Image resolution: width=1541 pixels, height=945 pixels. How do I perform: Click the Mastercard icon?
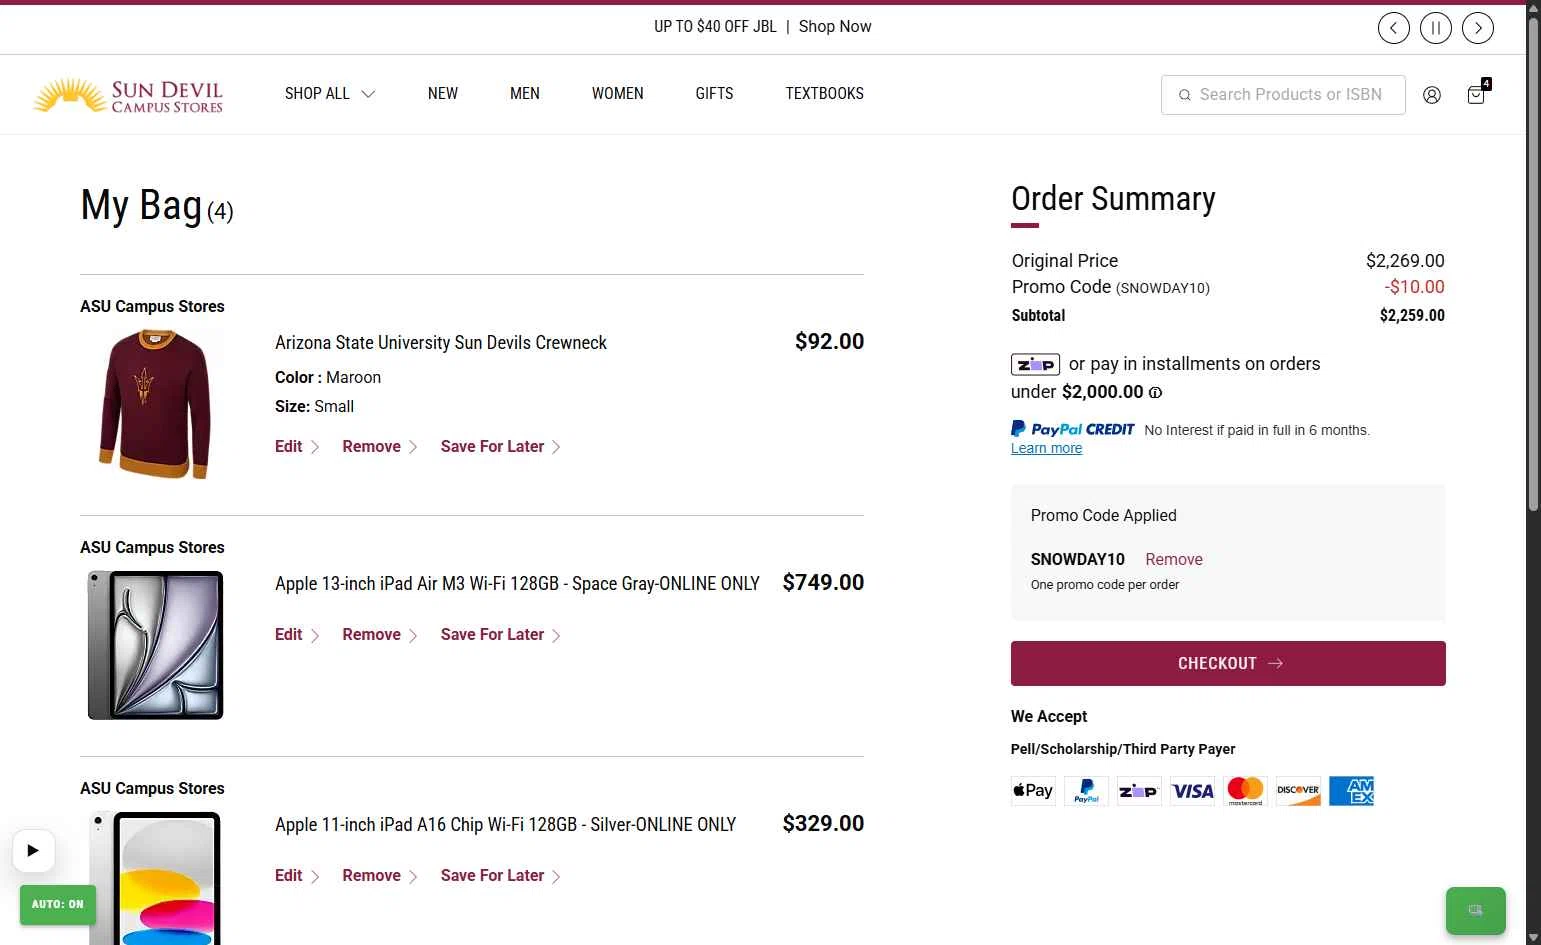[x=1245, y=791]
